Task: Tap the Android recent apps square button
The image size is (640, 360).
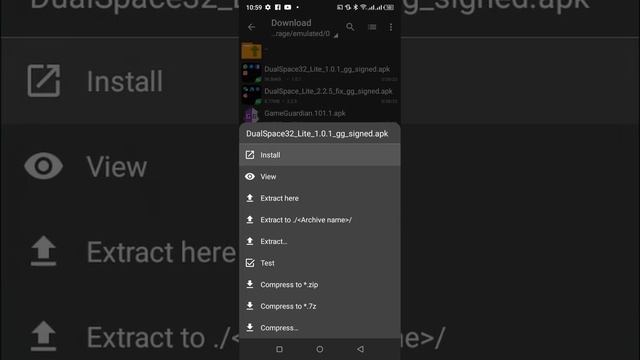Action: click(x=279, y=349)
